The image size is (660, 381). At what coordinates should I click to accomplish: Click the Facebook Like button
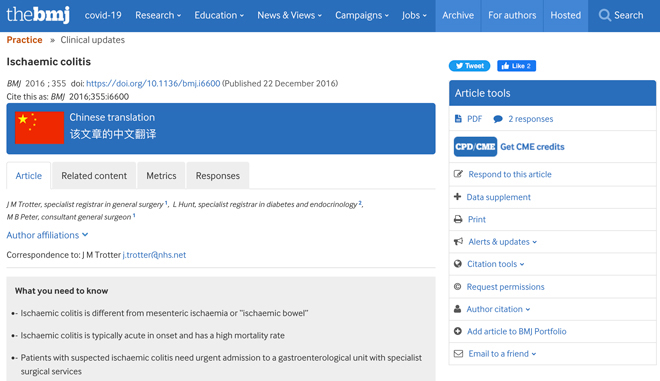click(x=516, y=66)
